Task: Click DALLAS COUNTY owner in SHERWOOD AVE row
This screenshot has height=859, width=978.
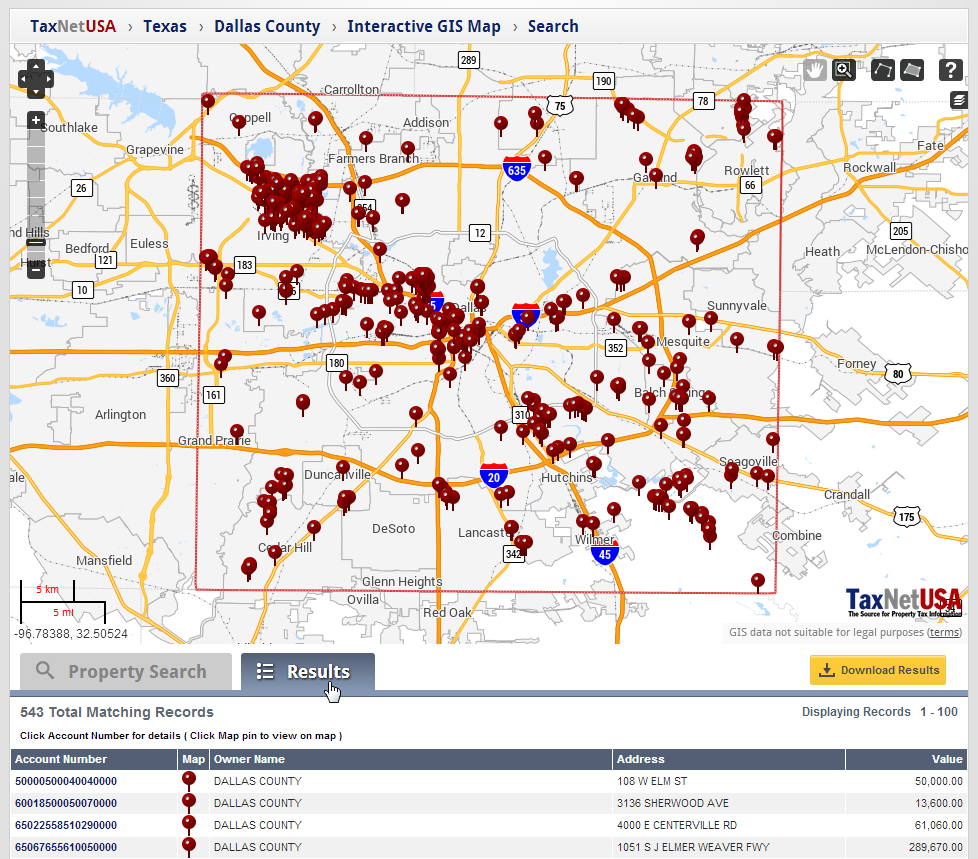Action: pos(258,803)
